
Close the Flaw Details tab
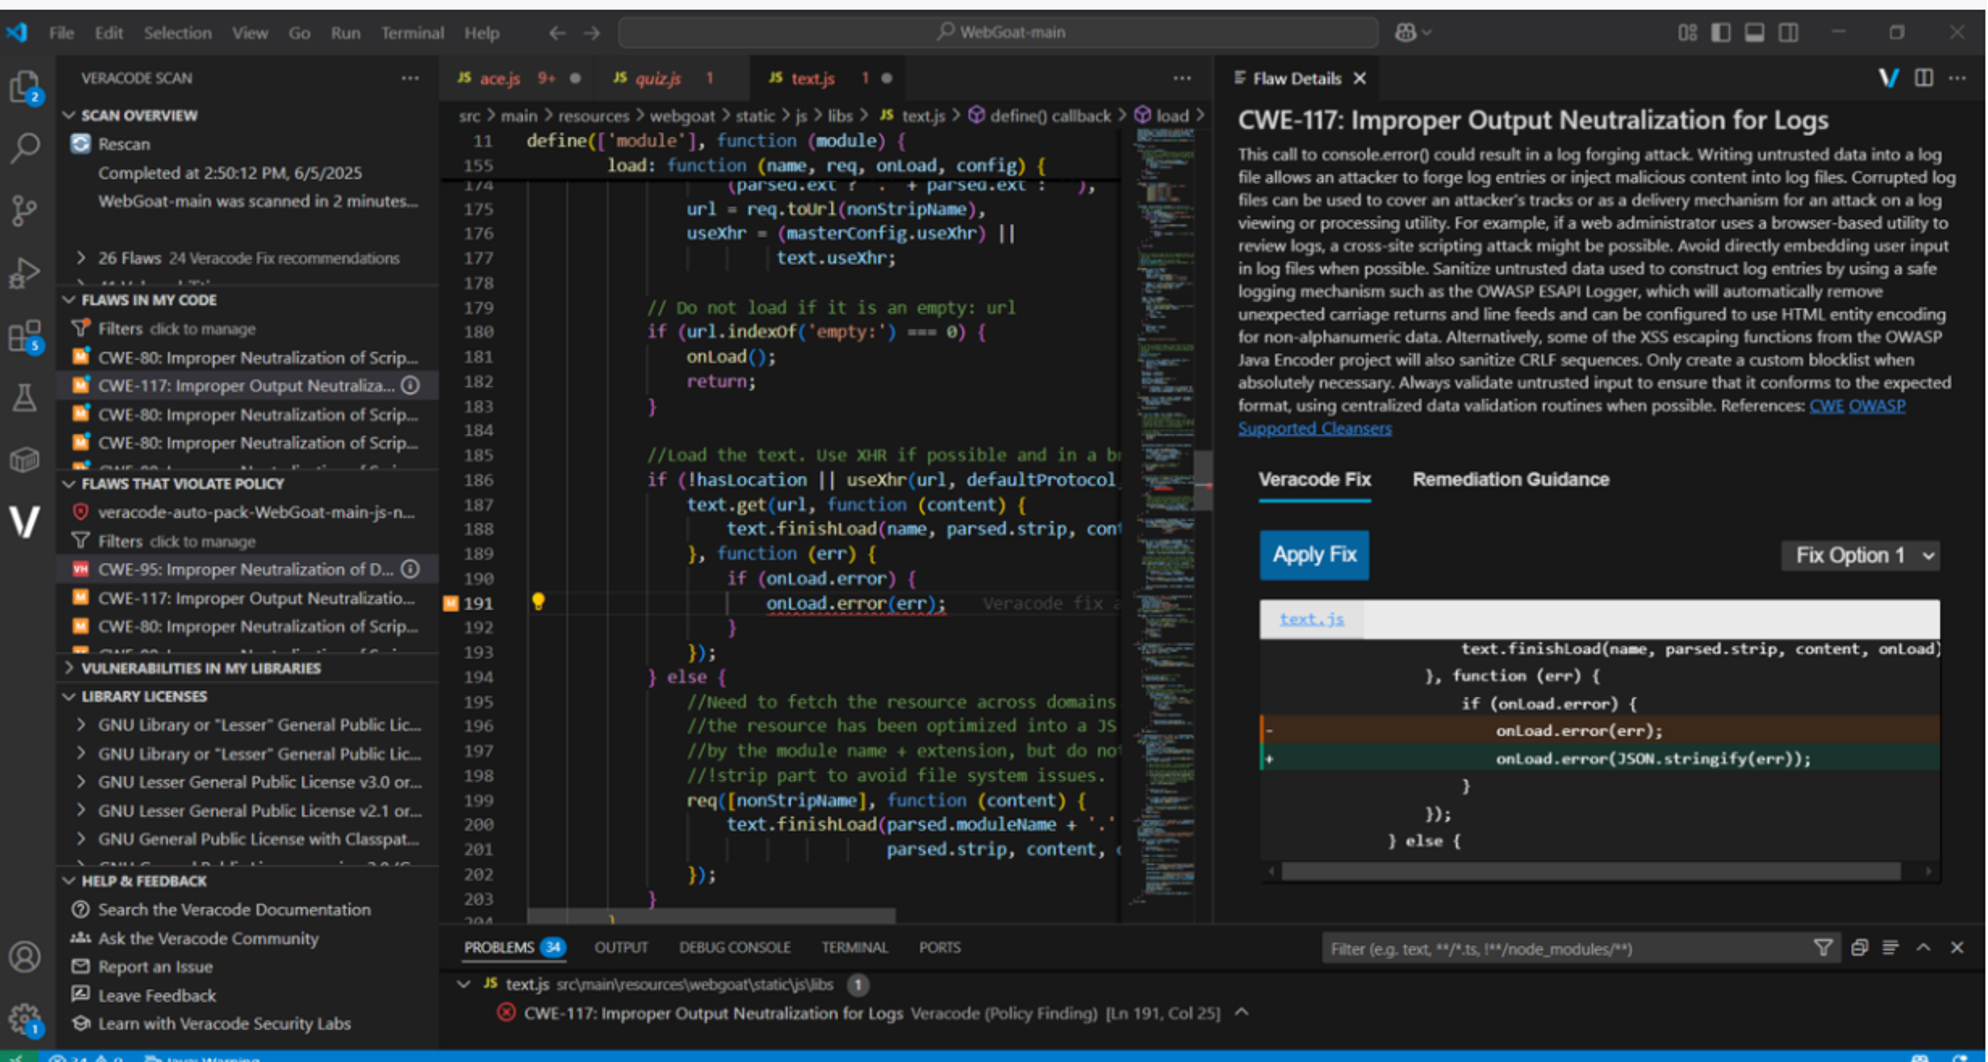click(1360, 78)
